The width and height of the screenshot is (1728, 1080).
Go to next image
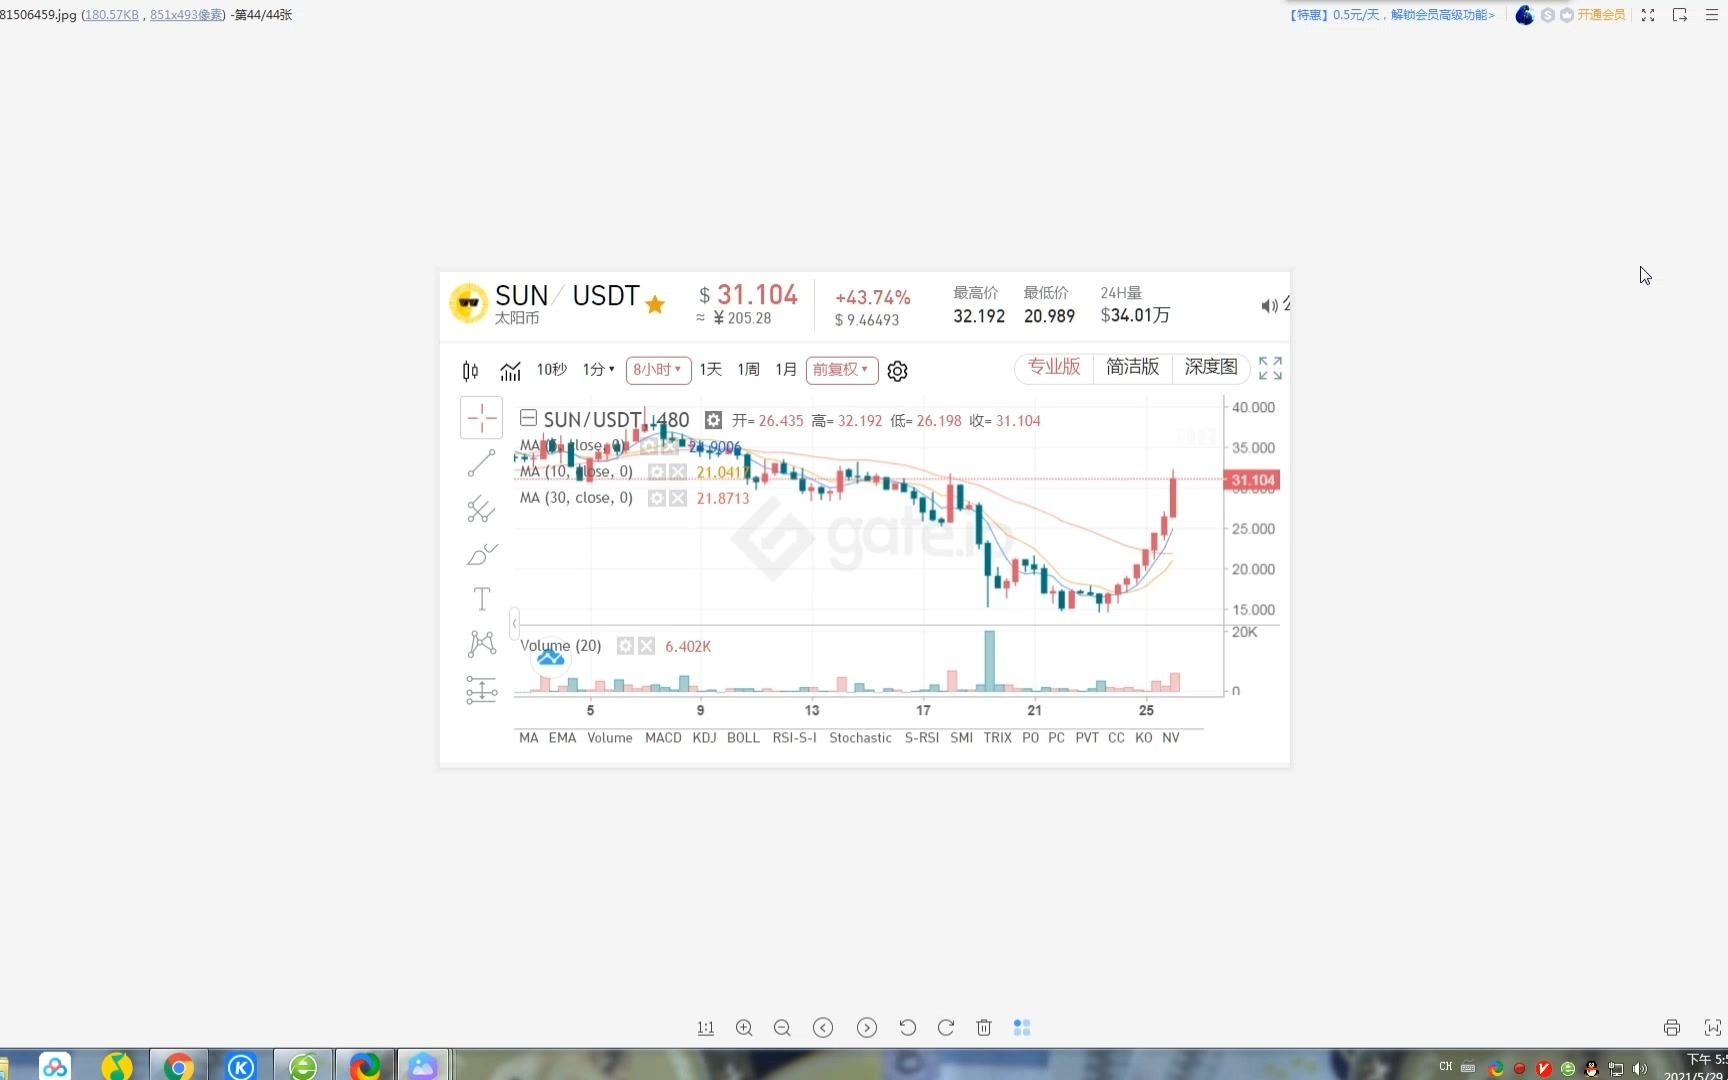tap(867, 1028)
